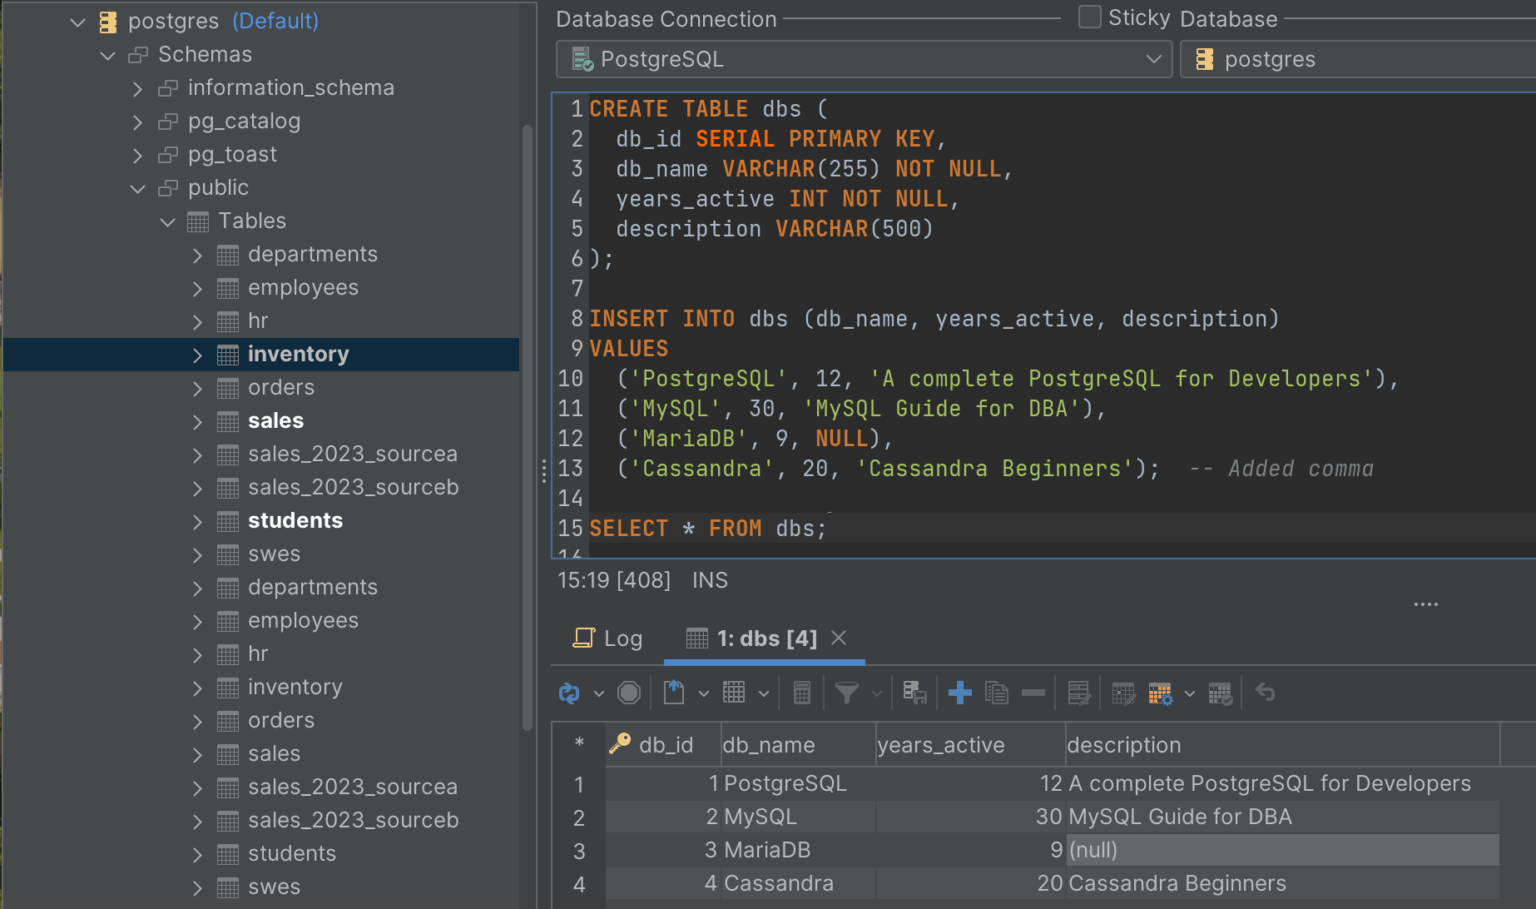
Task: Toggle the Sticky checkbox
Action: point(1090,17)
